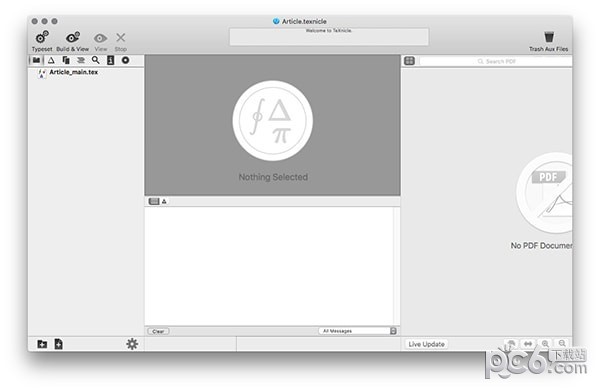Viewport: 600px width, 391px height.
Task: Fit PDF to width arrows icon
Action: click(x=528, y=344)
